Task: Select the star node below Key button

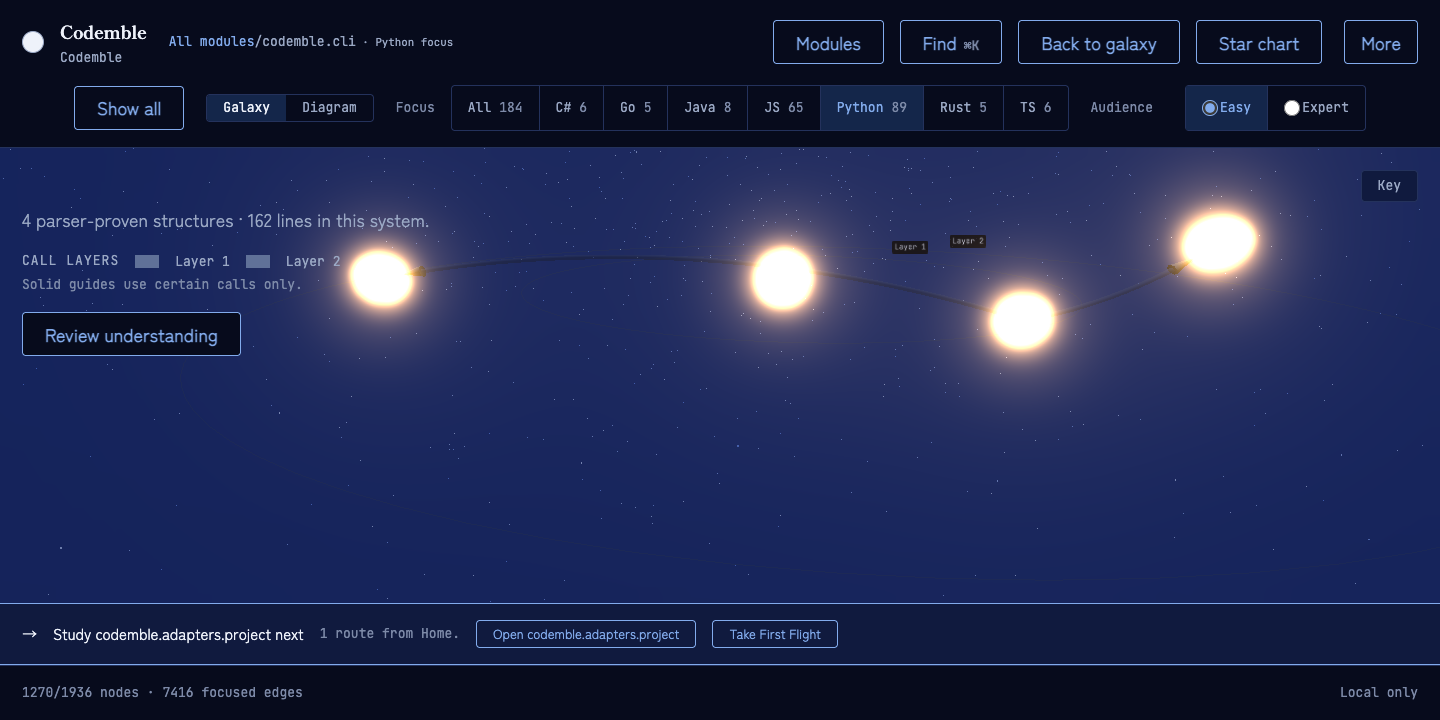Action: pos(1218,242)
